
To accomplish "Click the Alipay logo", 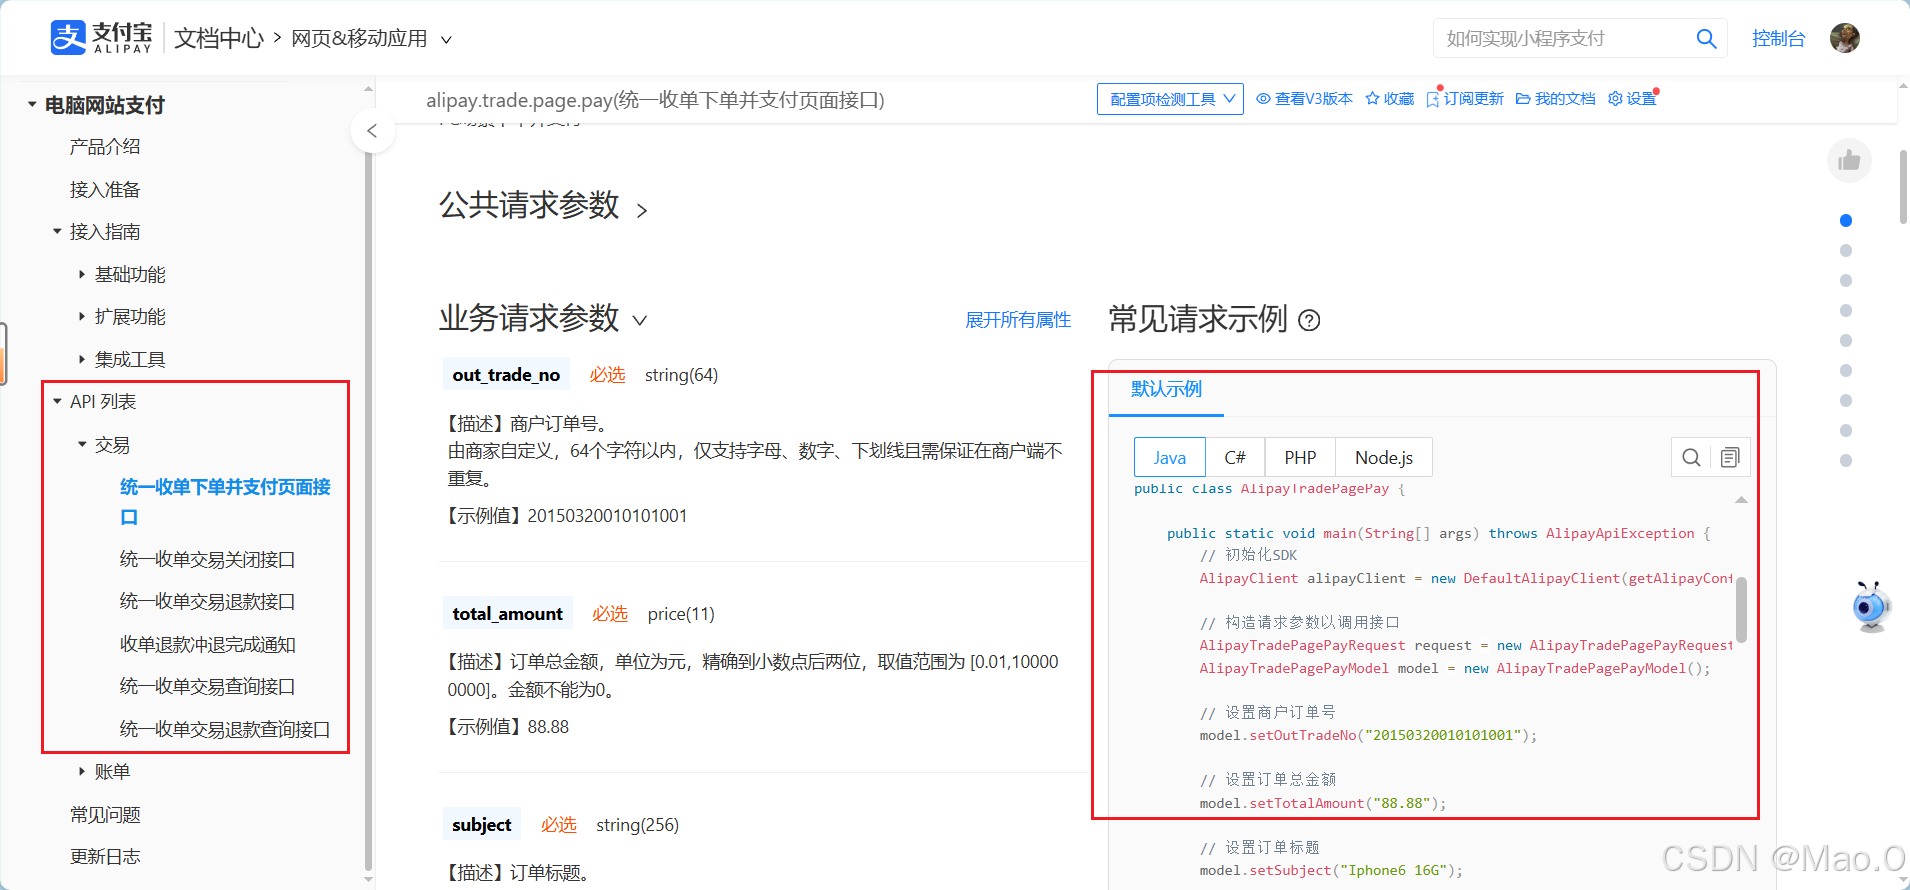I will click(102, 38).
